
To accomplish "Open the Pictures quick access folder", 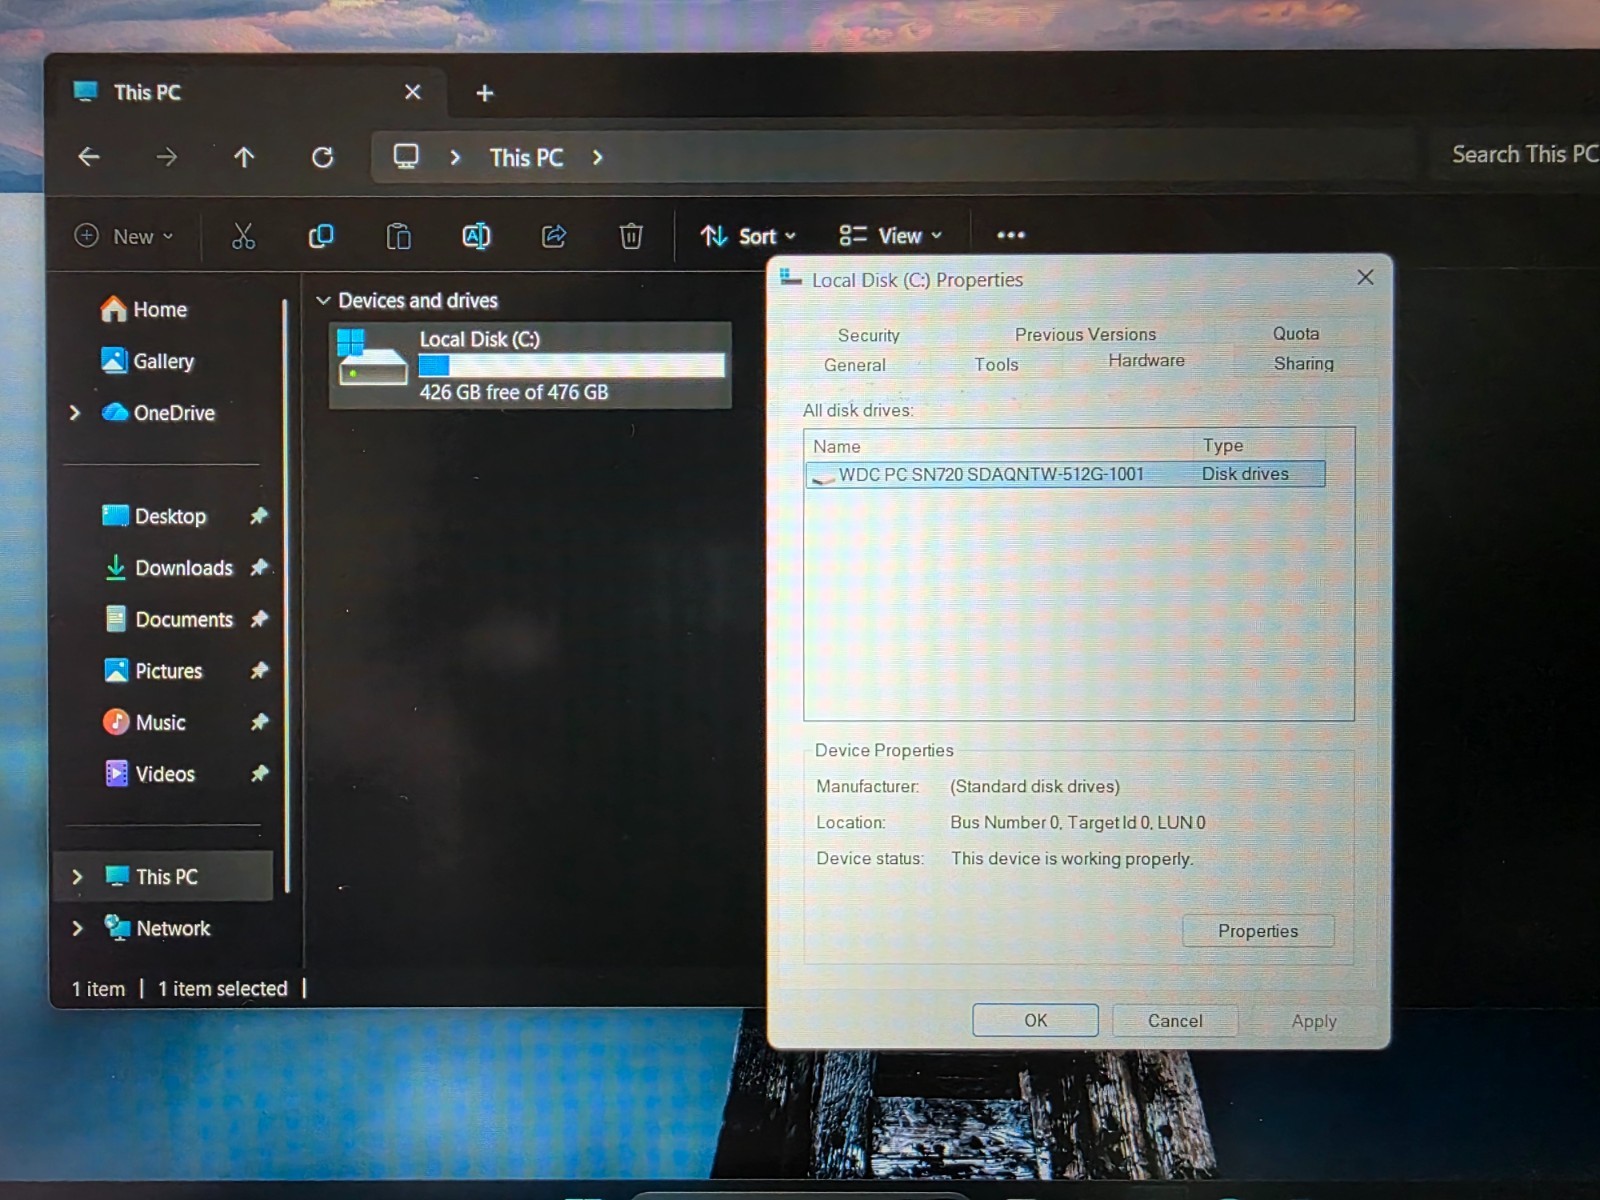I will pyautogui.click(x=153, y=671).
